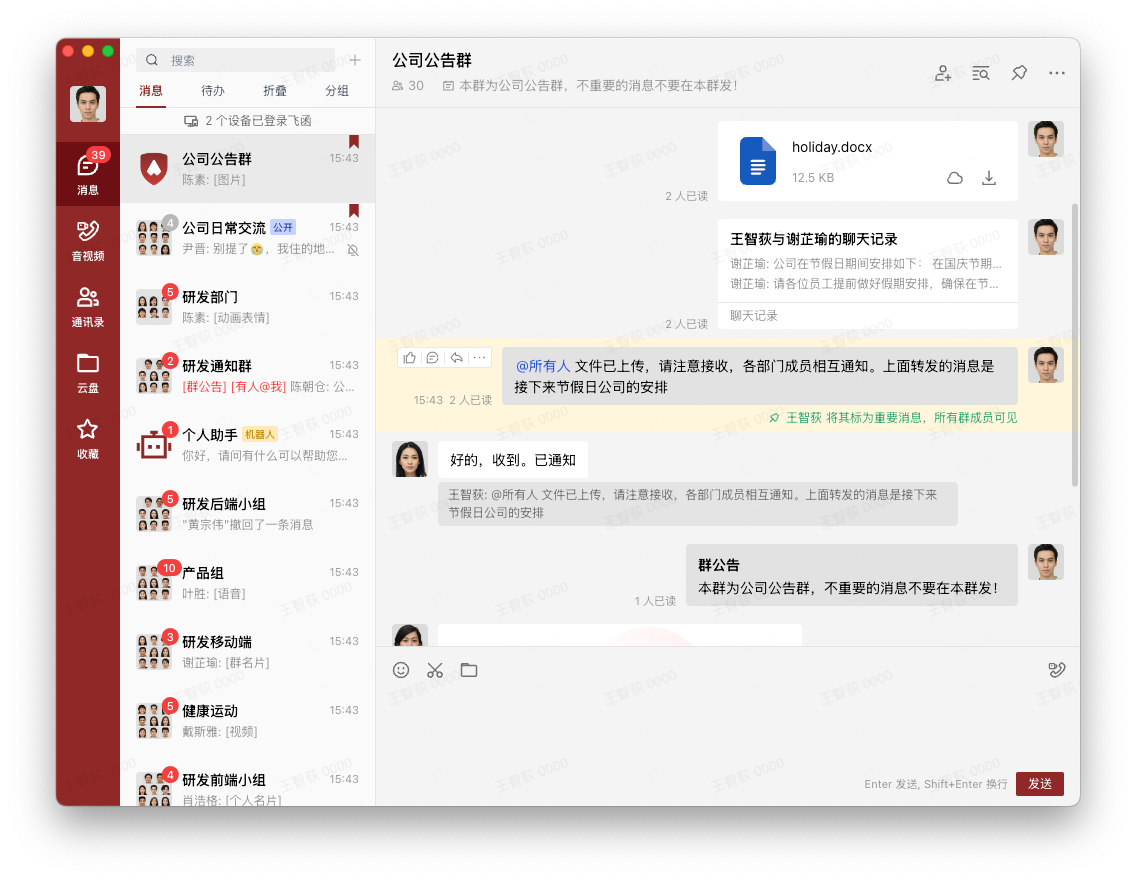The image size is (1136, 880).
Task: Open the chat history search icon
Action: click(x=980, y=73)
